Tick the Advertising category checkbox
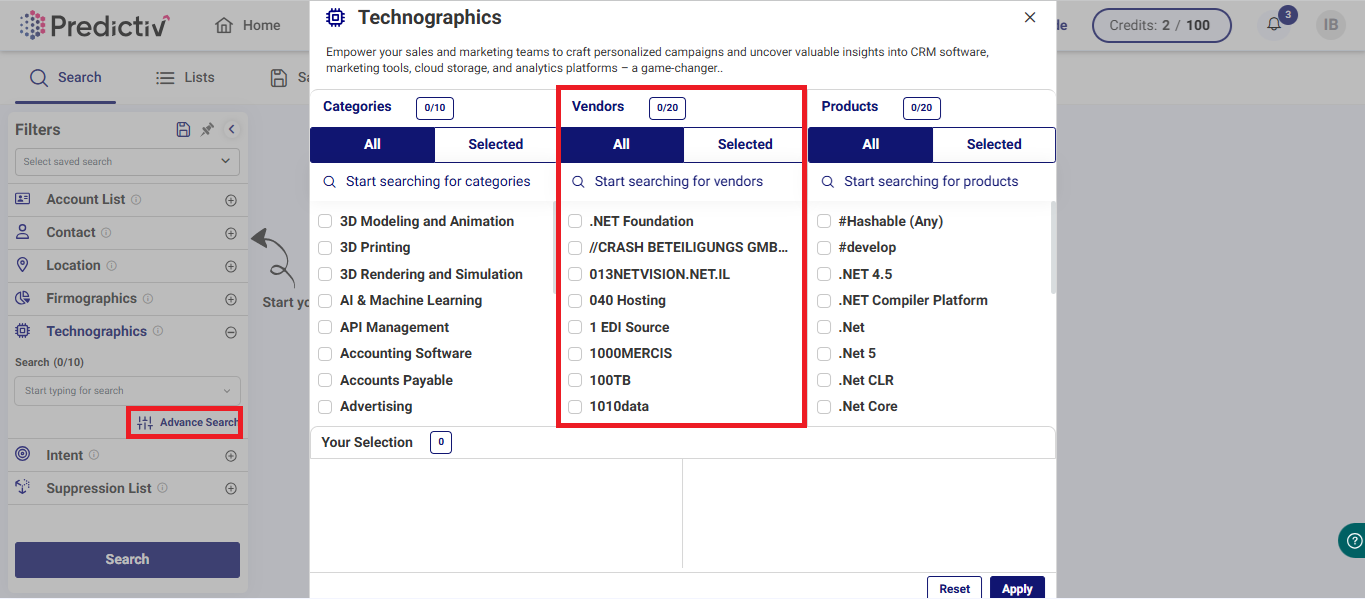The height and width of the screenshot is (599, 1365). tap(325, 406)
